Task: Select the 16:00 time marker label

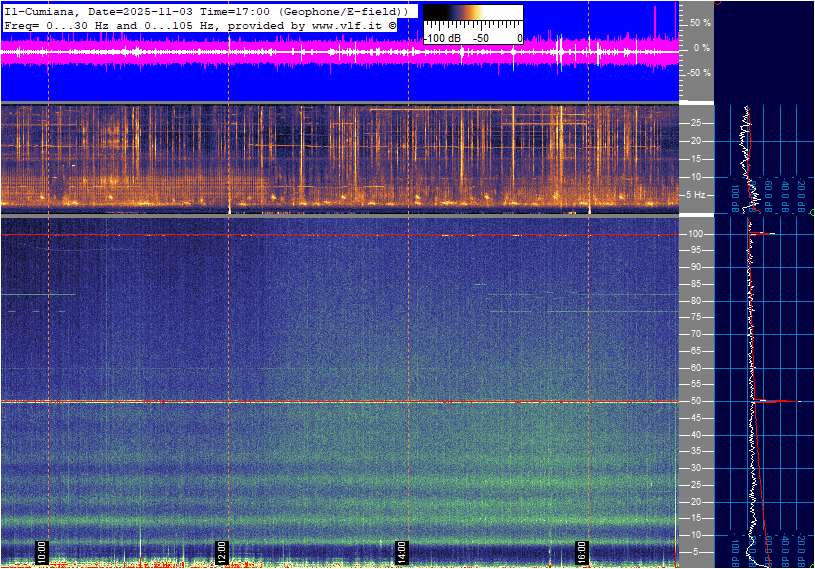Action: pos(581,551)
